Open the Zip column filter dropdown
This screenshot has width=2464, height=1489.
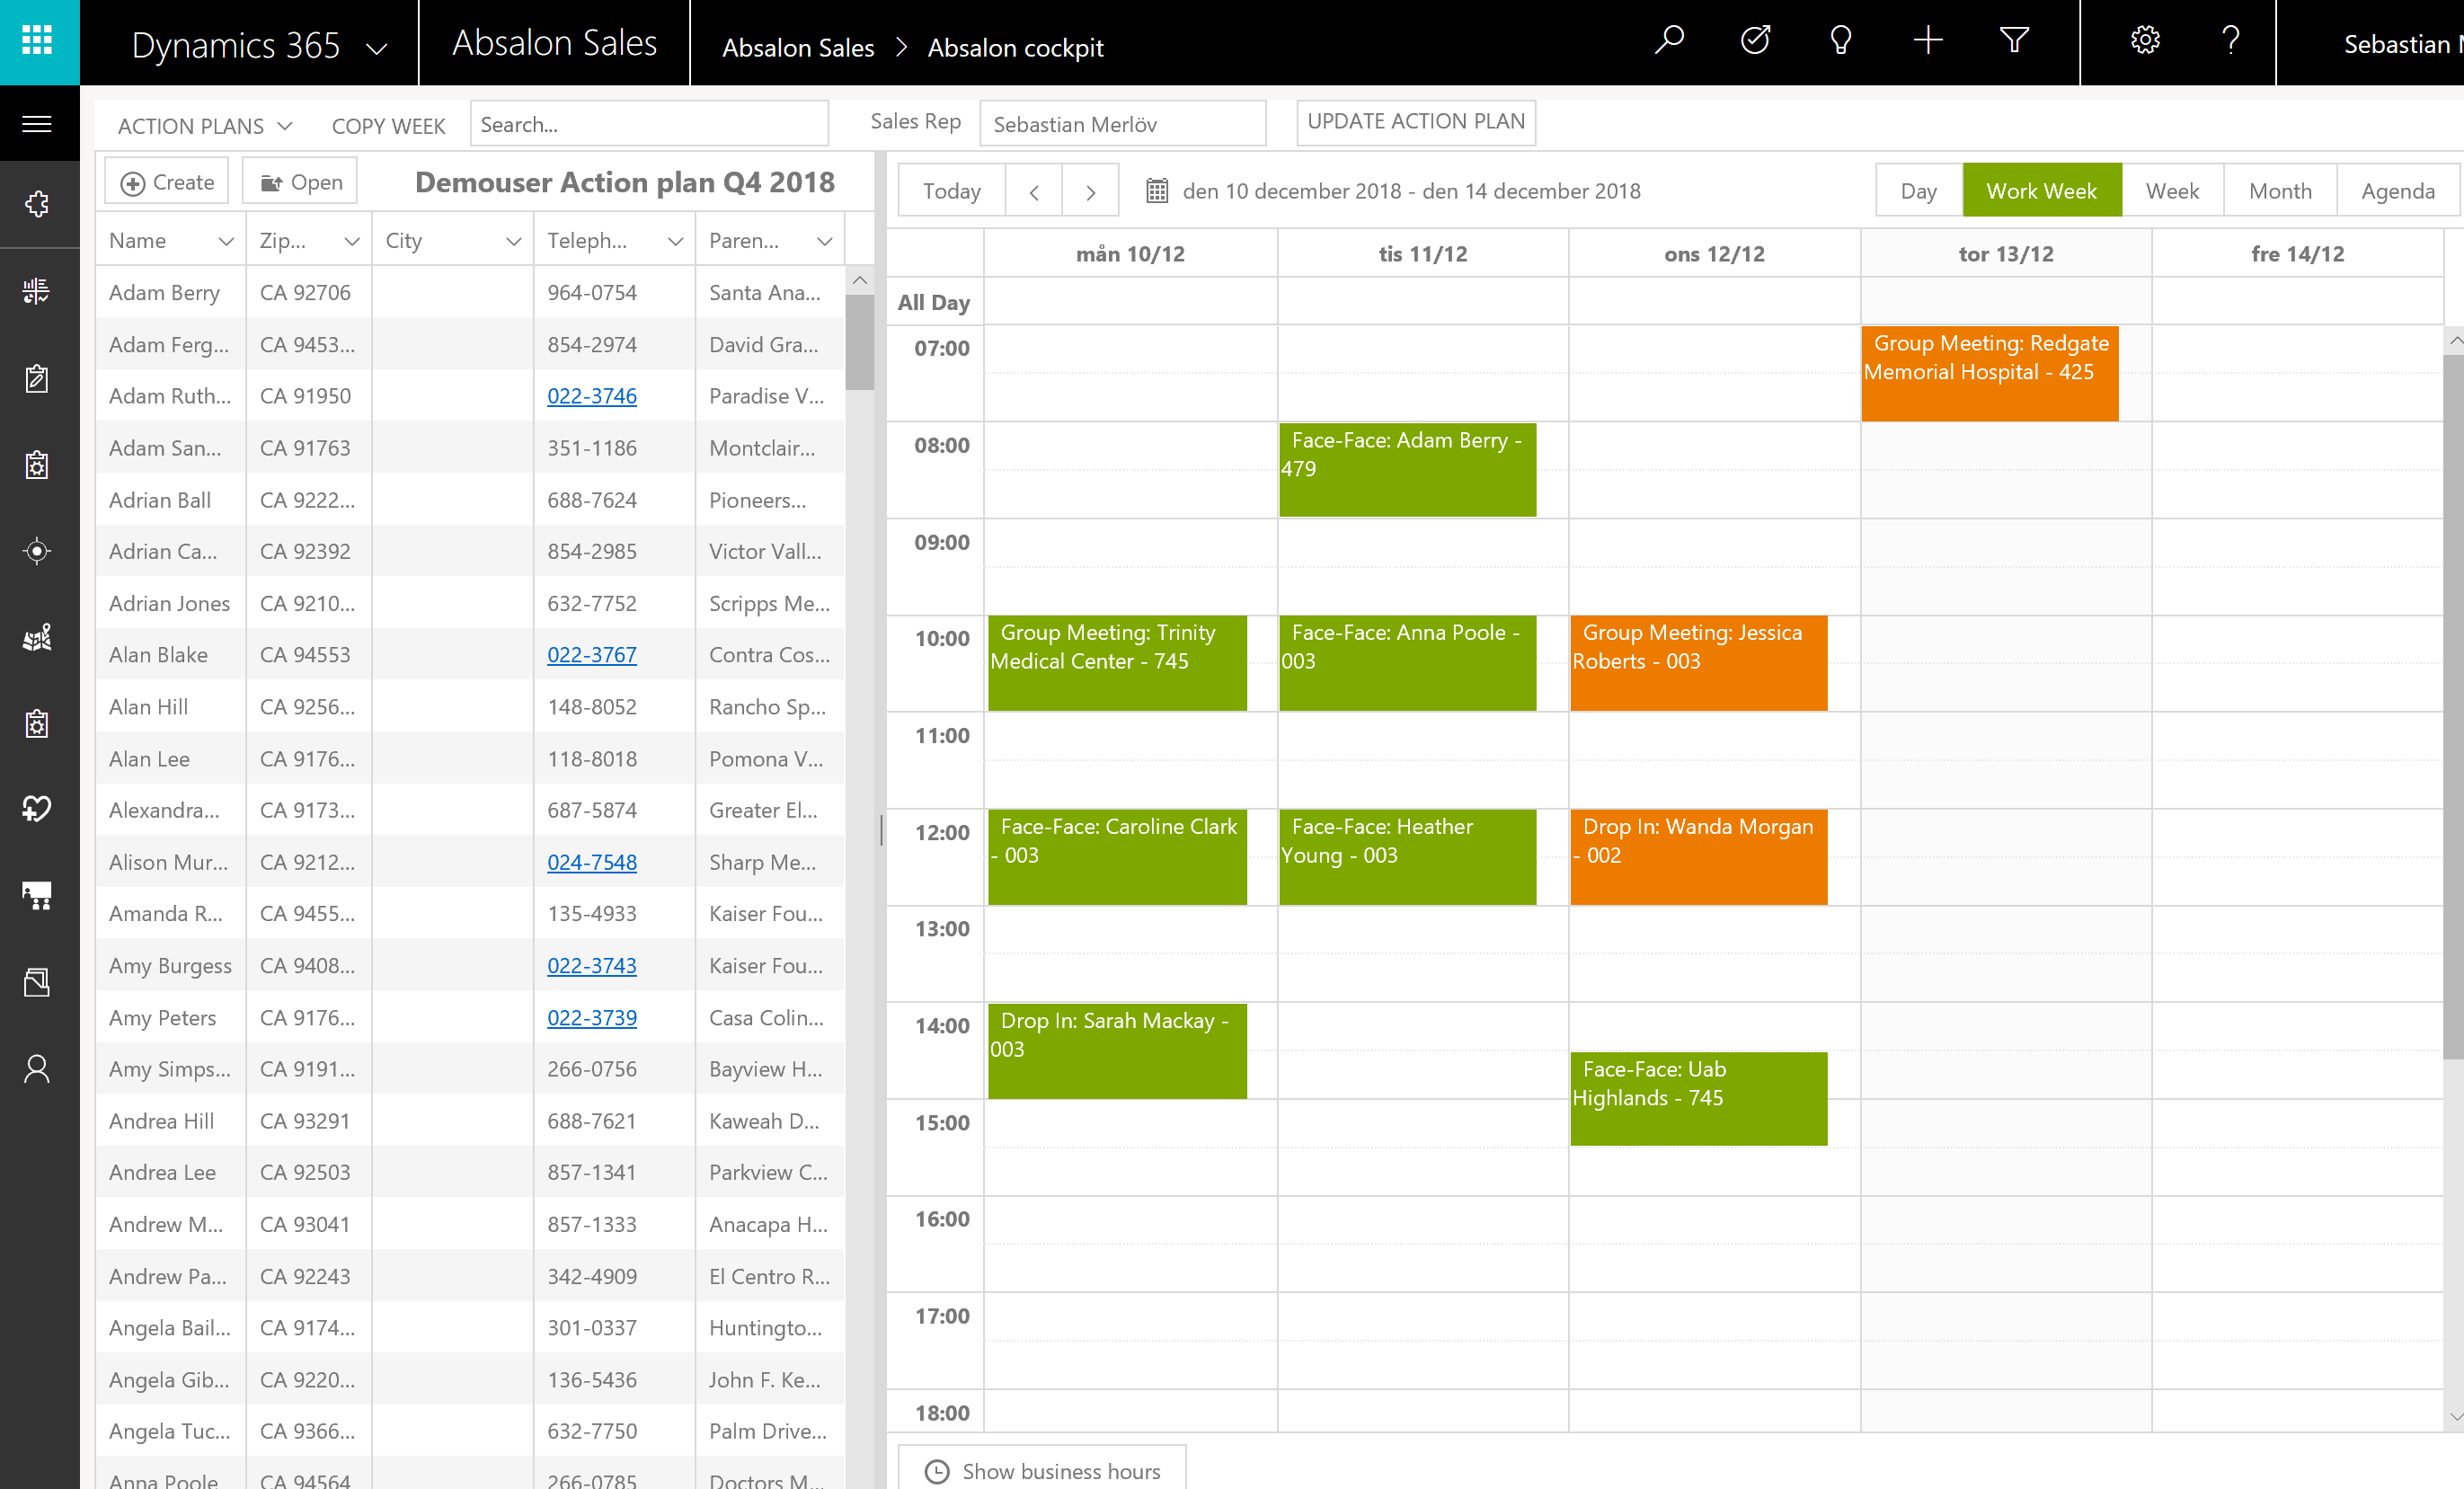pos(352,241)
